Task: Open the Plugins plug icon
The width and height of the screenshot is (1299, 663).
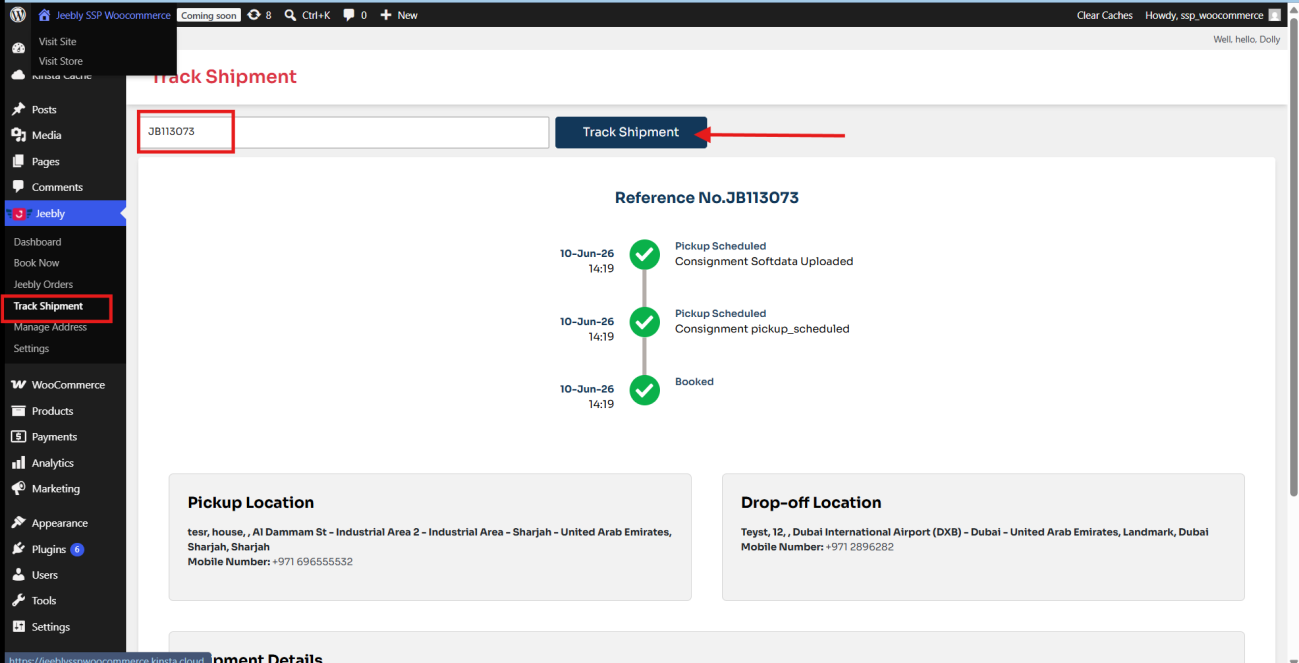Action: (18, 549)
